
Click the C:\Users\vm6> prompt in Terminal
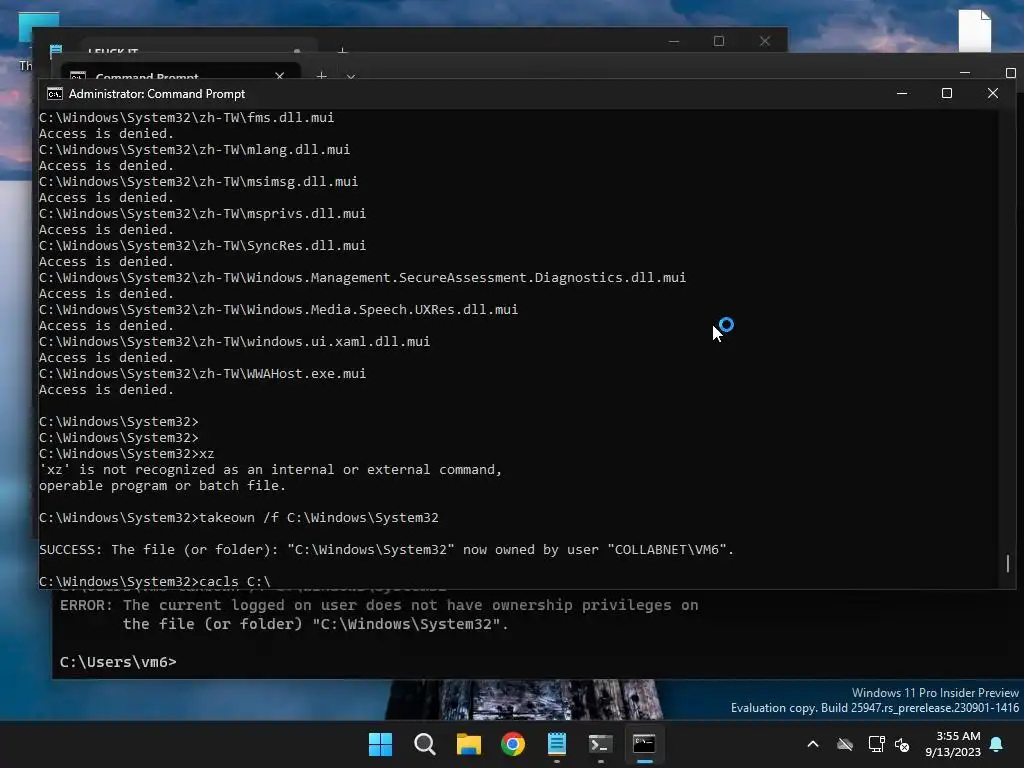coord(118,662)
